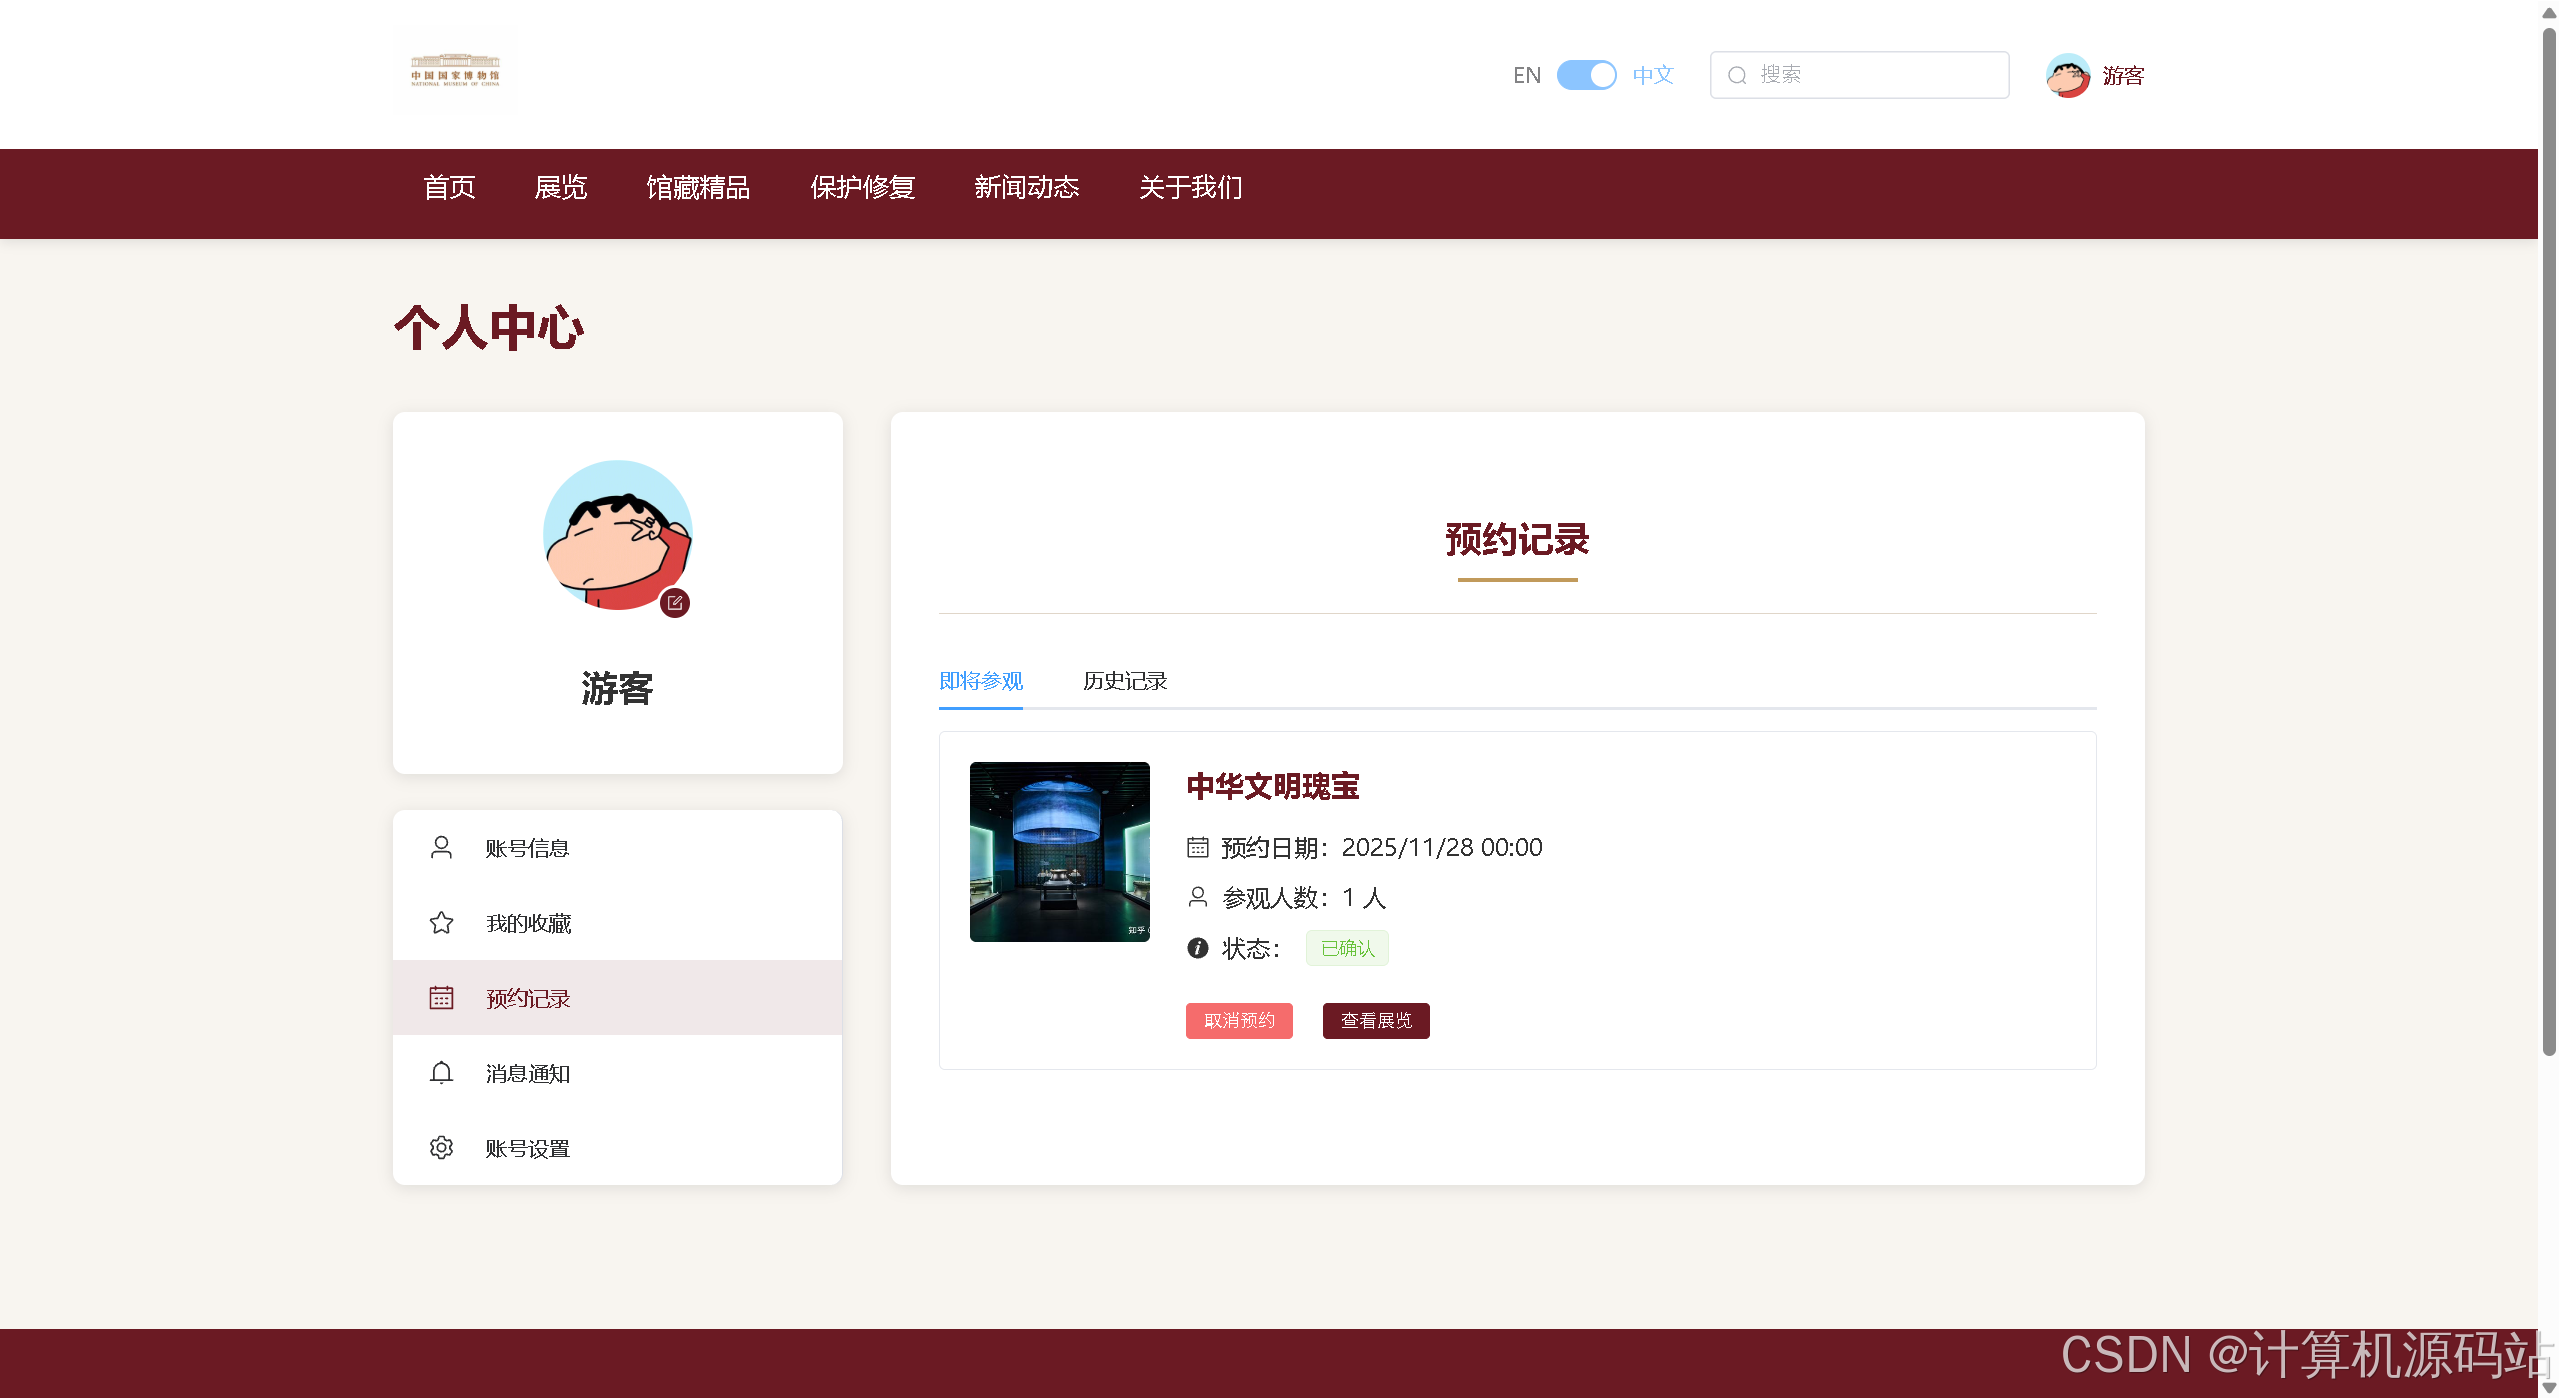Click the info icon beside 状态
This screenshot has width=2559, height=1398.
pos(1197,947)
